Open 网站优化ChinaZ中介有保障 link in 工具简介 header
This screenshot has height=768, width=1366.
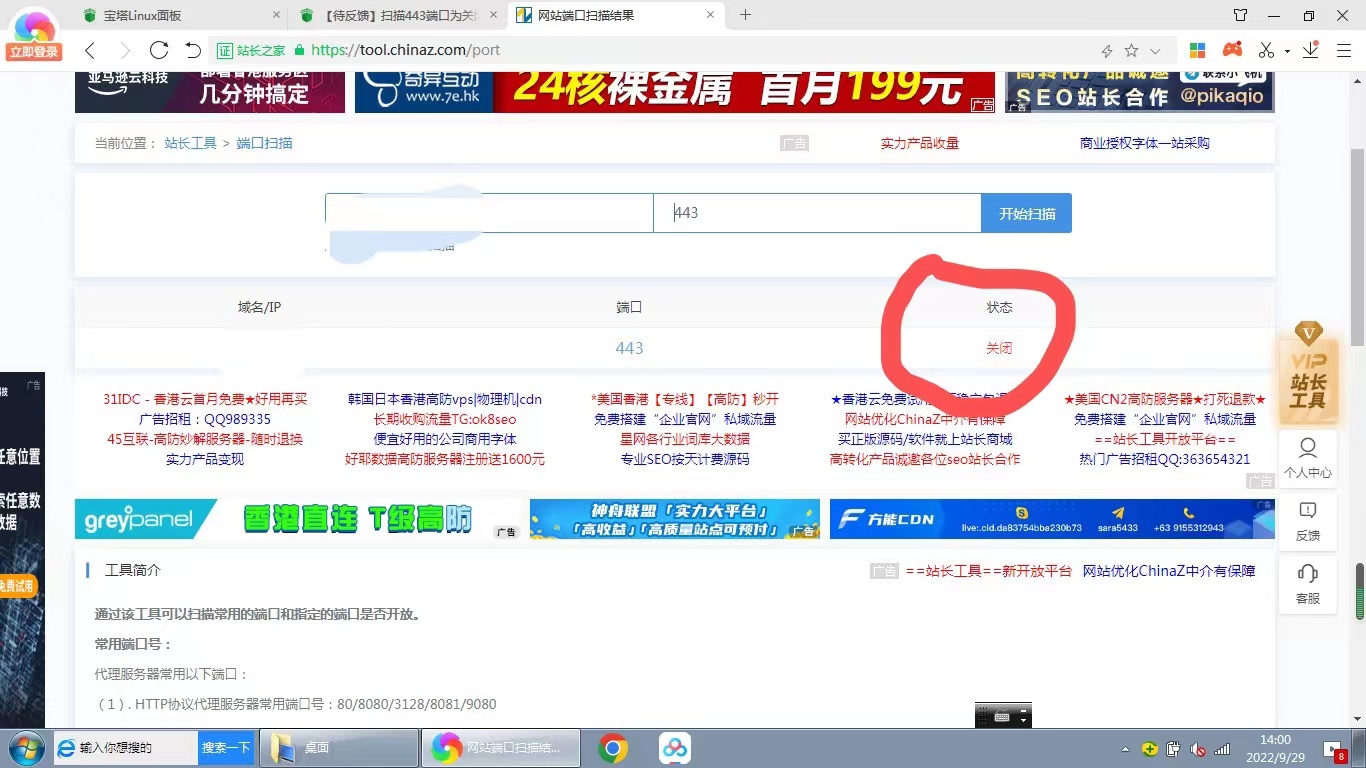point(1169,571)
